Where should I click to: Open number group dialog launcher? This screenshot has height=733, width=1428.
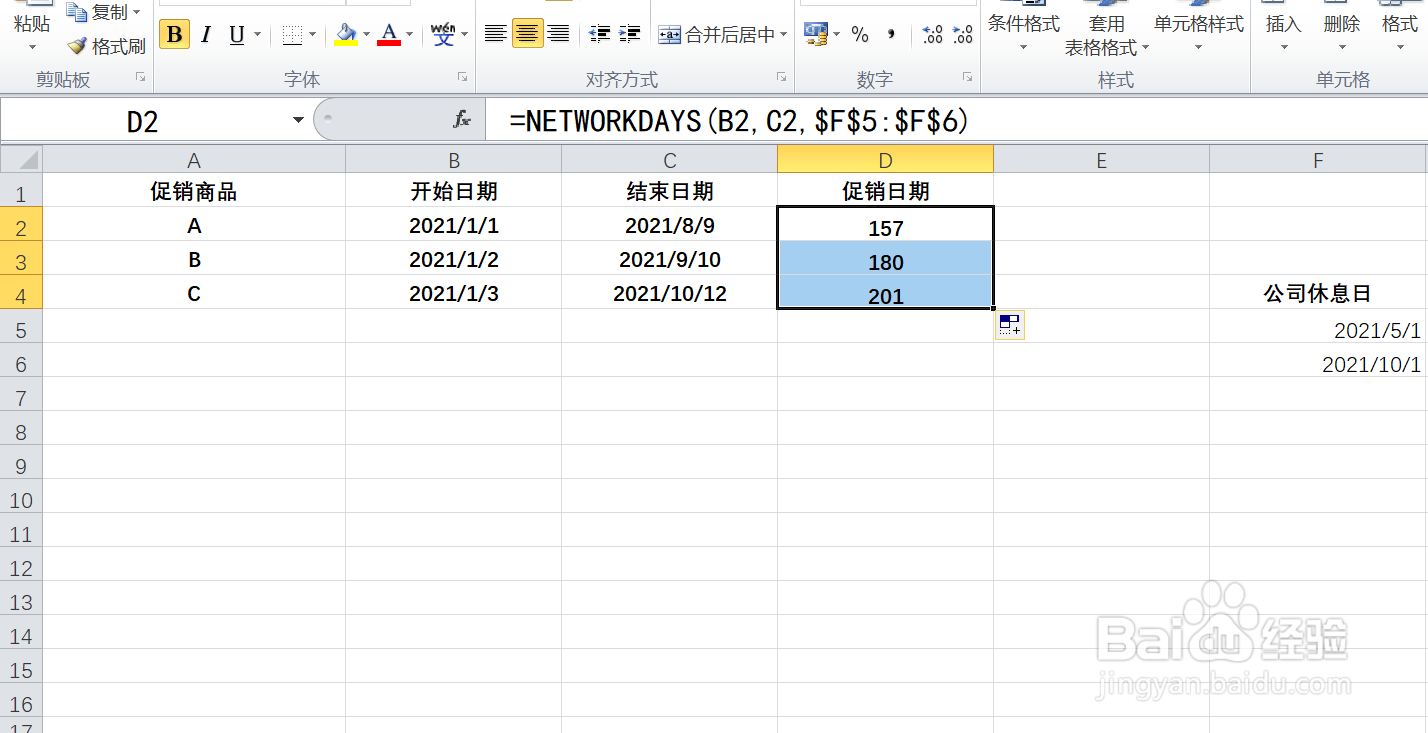(967, 77)
